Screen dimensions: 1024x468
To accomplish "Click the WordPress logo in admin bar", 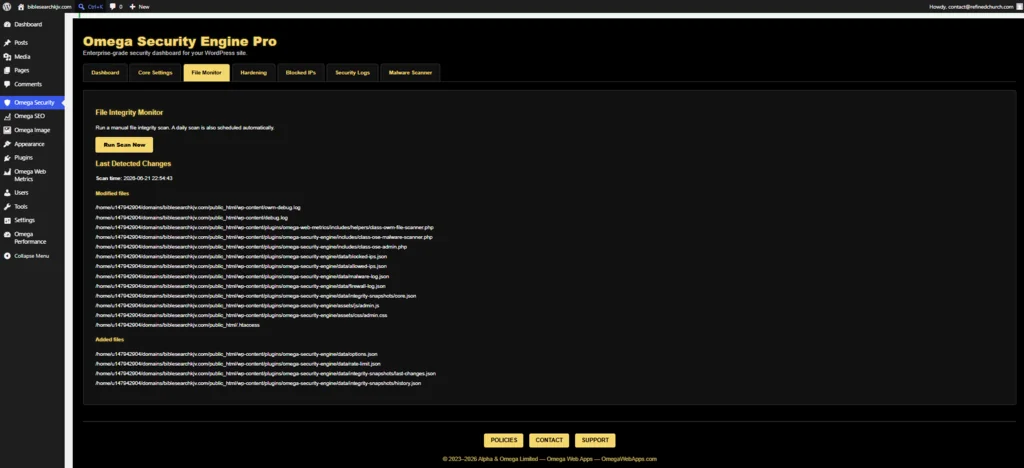I will pos(7,7).
